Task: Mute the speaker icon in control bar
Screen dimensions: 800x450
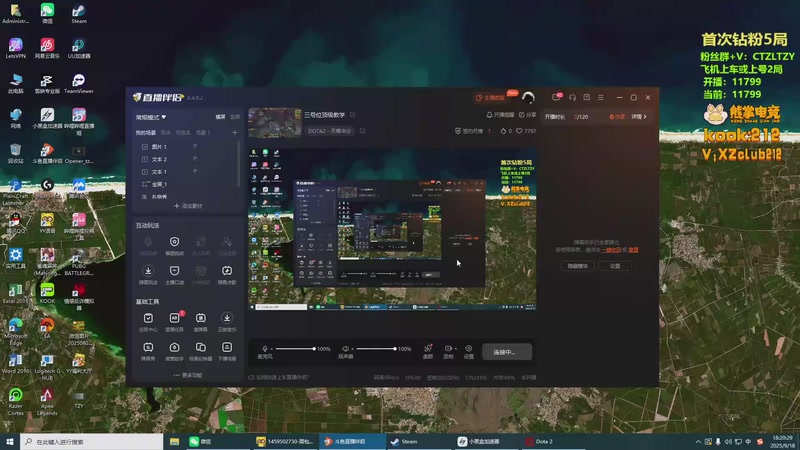Action: click(x=345, y=348)
